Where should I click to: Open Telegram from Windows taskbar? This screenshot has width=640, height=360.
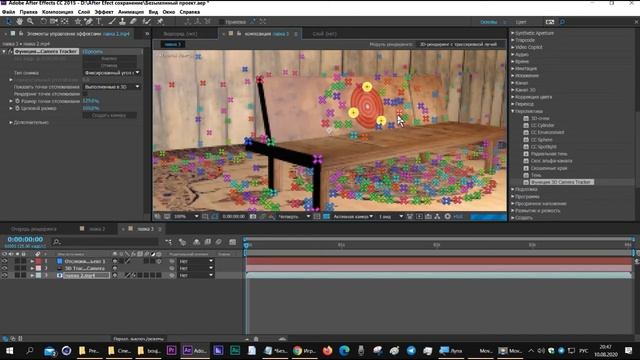pos(411,350)
